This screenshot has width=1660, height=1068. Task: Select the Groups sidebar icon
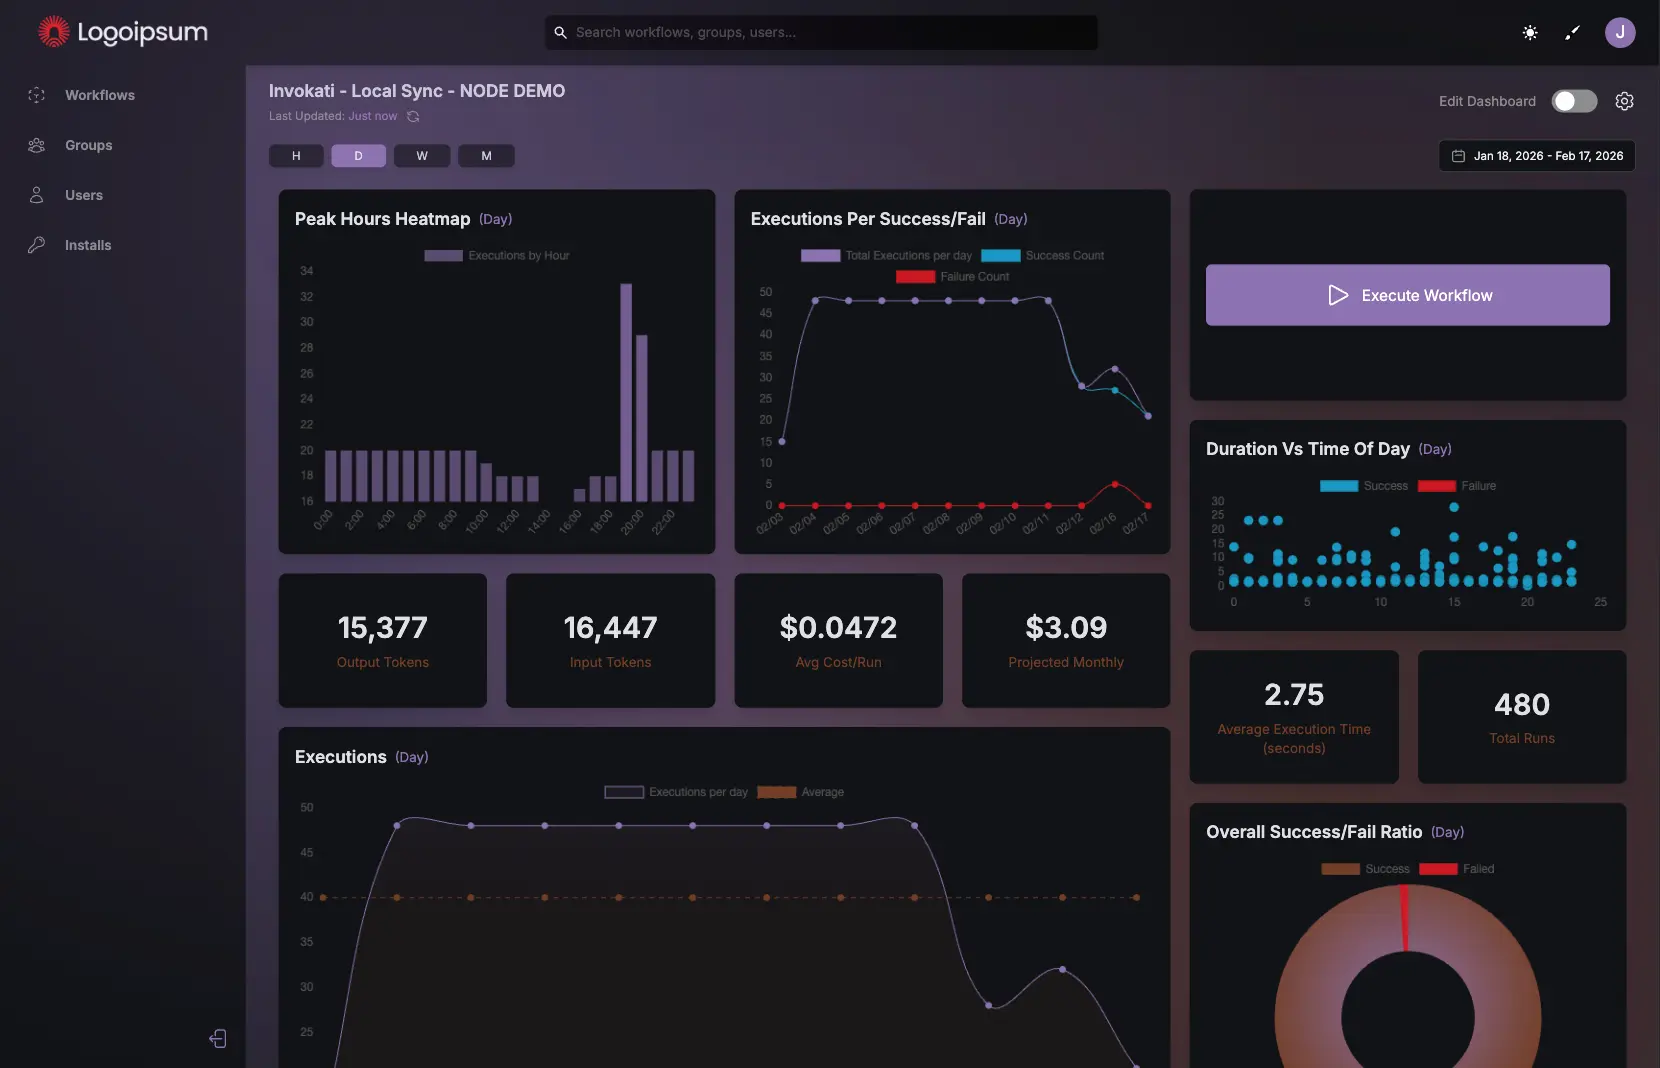coord(36,145)
